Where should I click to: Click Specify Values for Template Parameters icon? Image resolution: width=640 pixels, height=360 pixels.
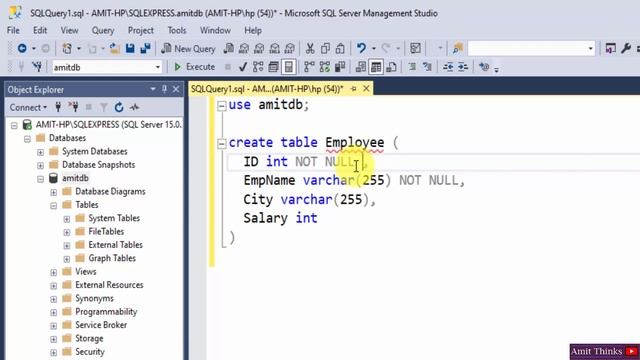[484, 67]
